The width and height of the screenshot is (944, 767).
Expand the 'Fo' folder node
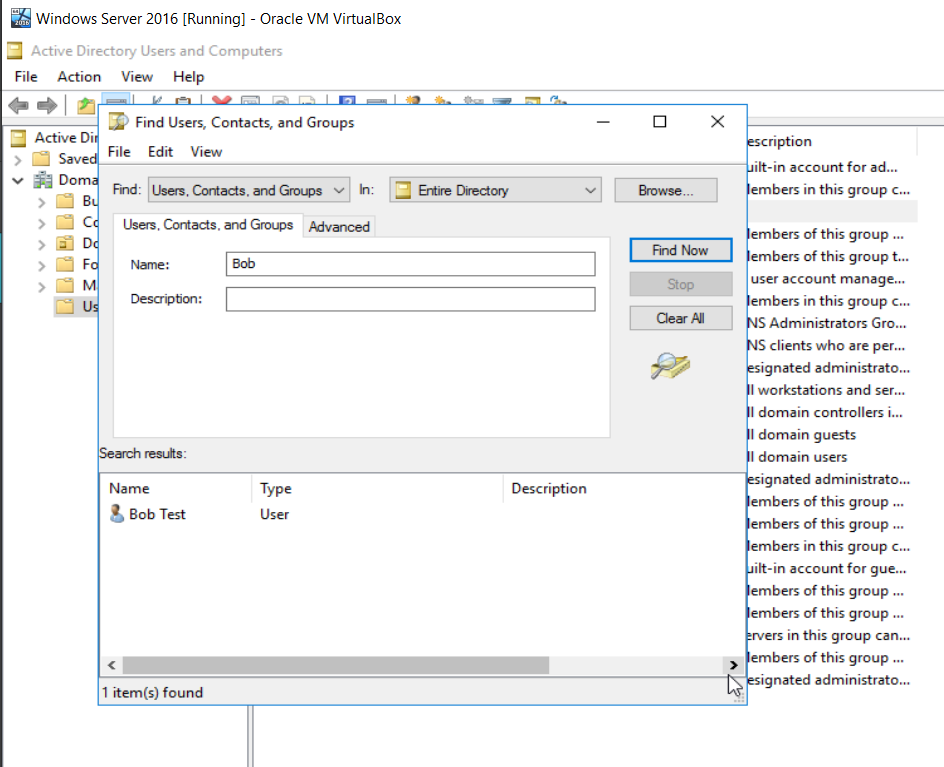pyautogui.click(x=41, y=266)
